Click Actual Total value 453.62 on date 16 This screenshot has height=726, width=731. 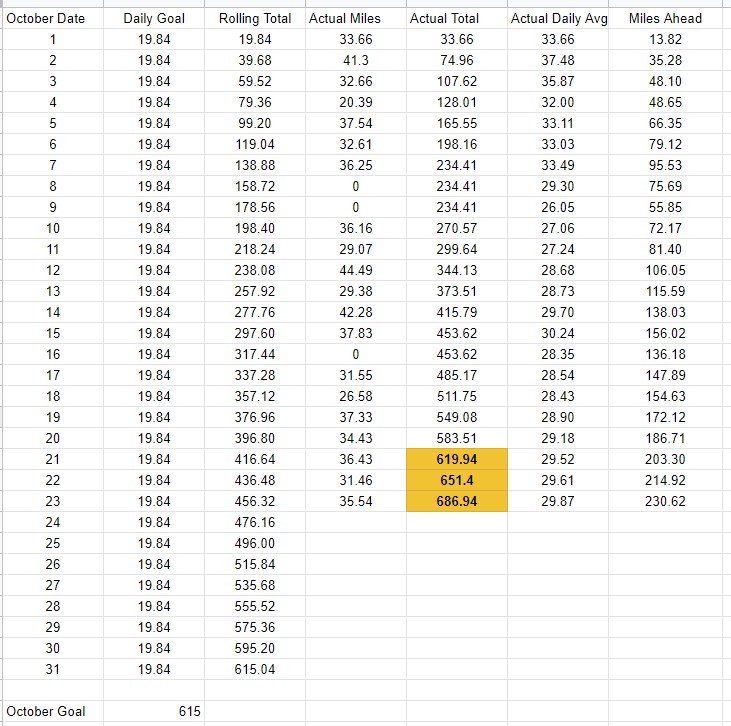457,354
